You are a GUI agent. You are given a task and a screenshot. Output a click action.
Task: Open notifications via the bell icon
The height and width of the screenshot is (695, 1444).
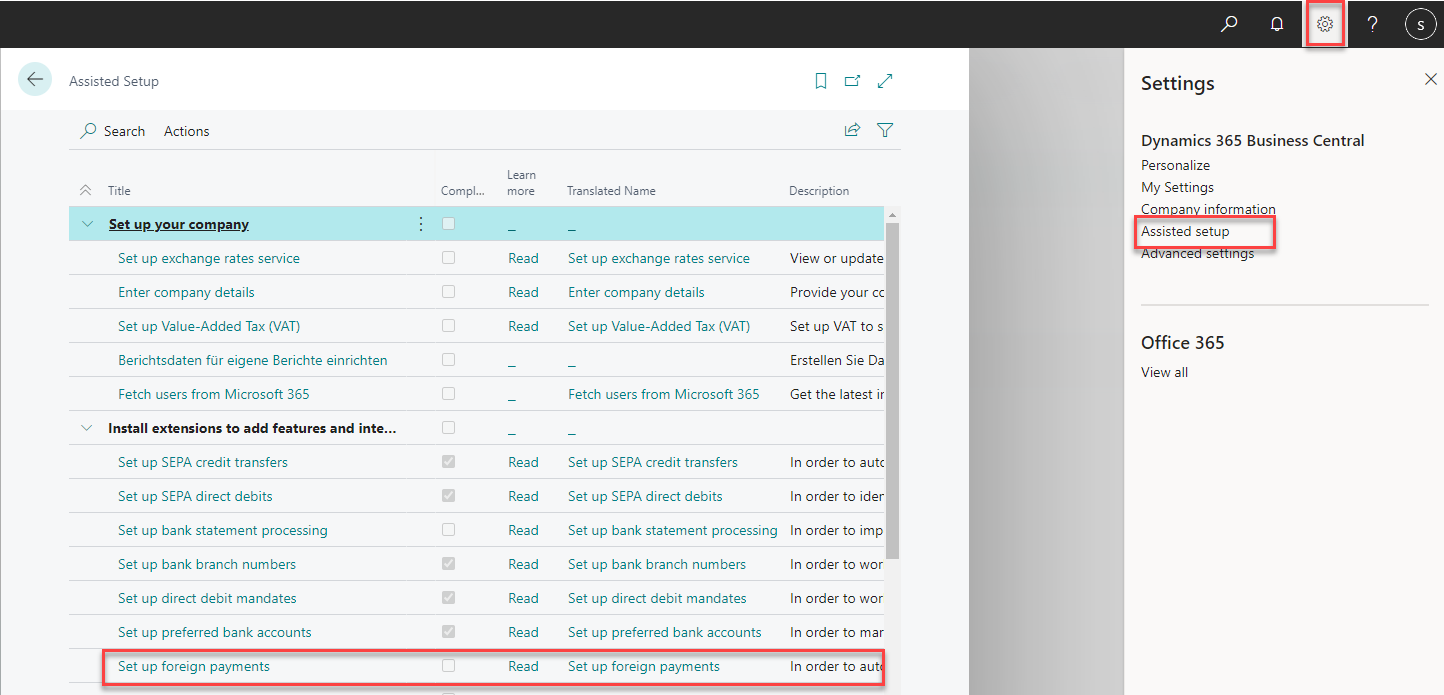coord(1276,23)
